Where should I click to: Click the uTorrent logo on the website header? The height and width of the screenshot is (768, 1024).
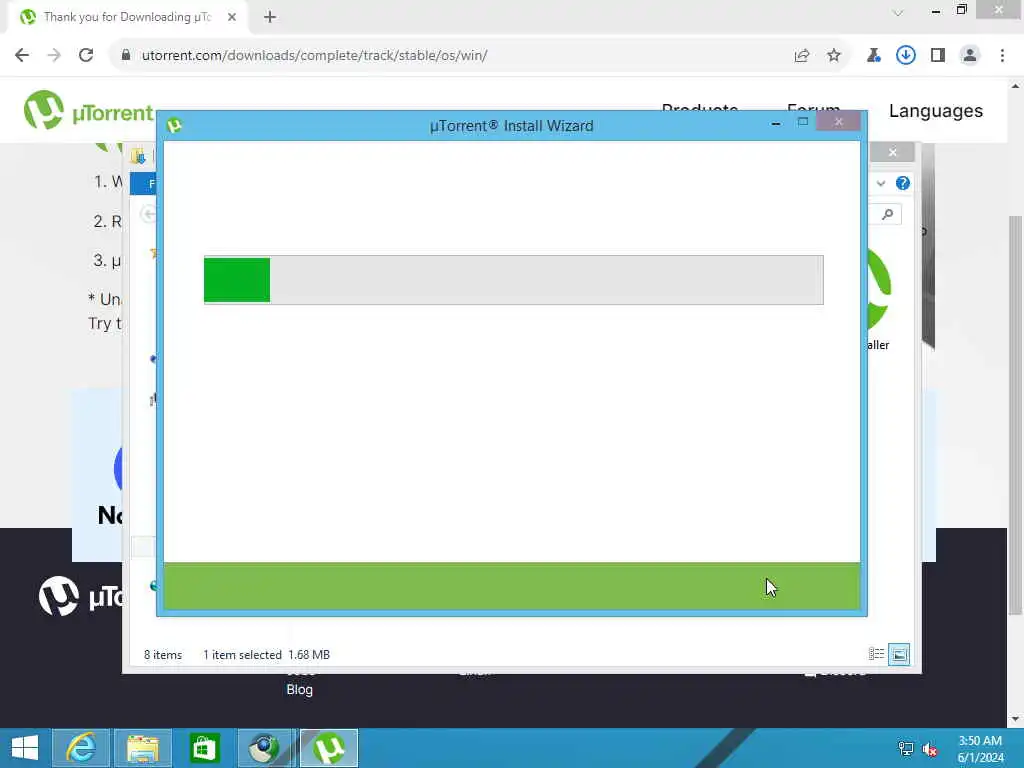[x=88, y=110]
